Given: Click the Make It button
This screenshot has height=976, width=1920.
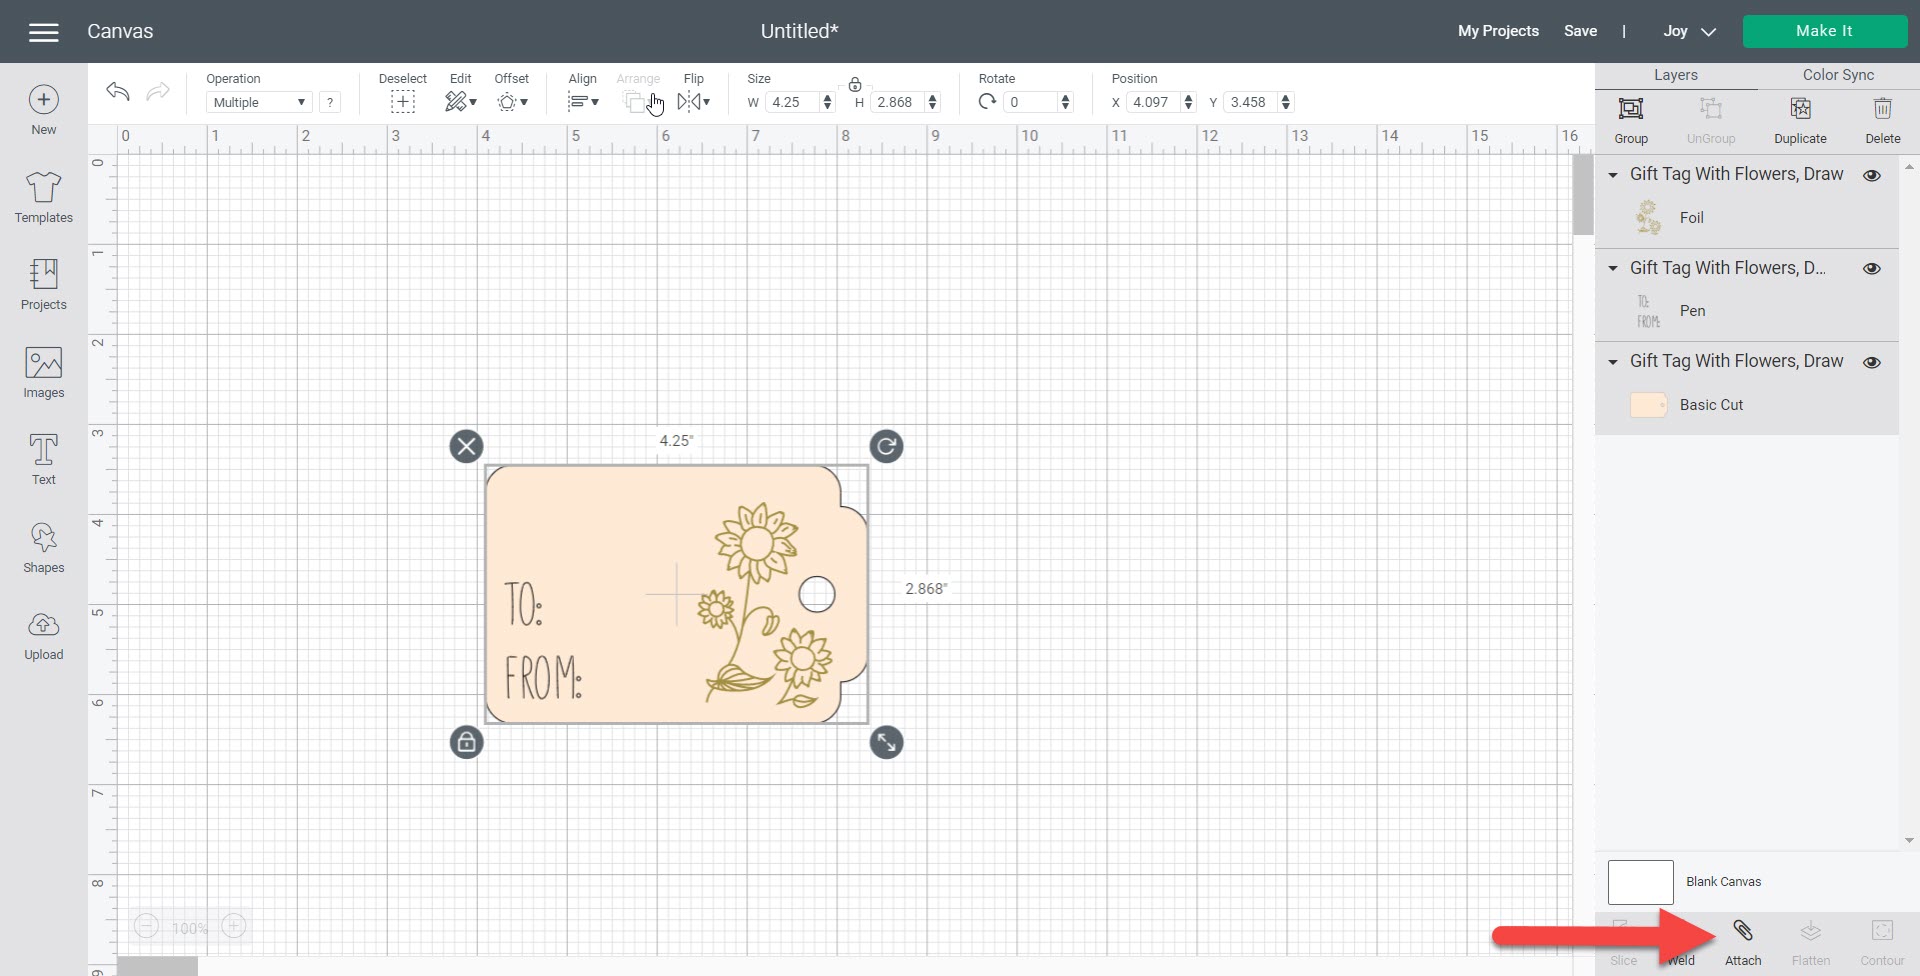Looking at the screenshot, I should tap(1824, 31).
